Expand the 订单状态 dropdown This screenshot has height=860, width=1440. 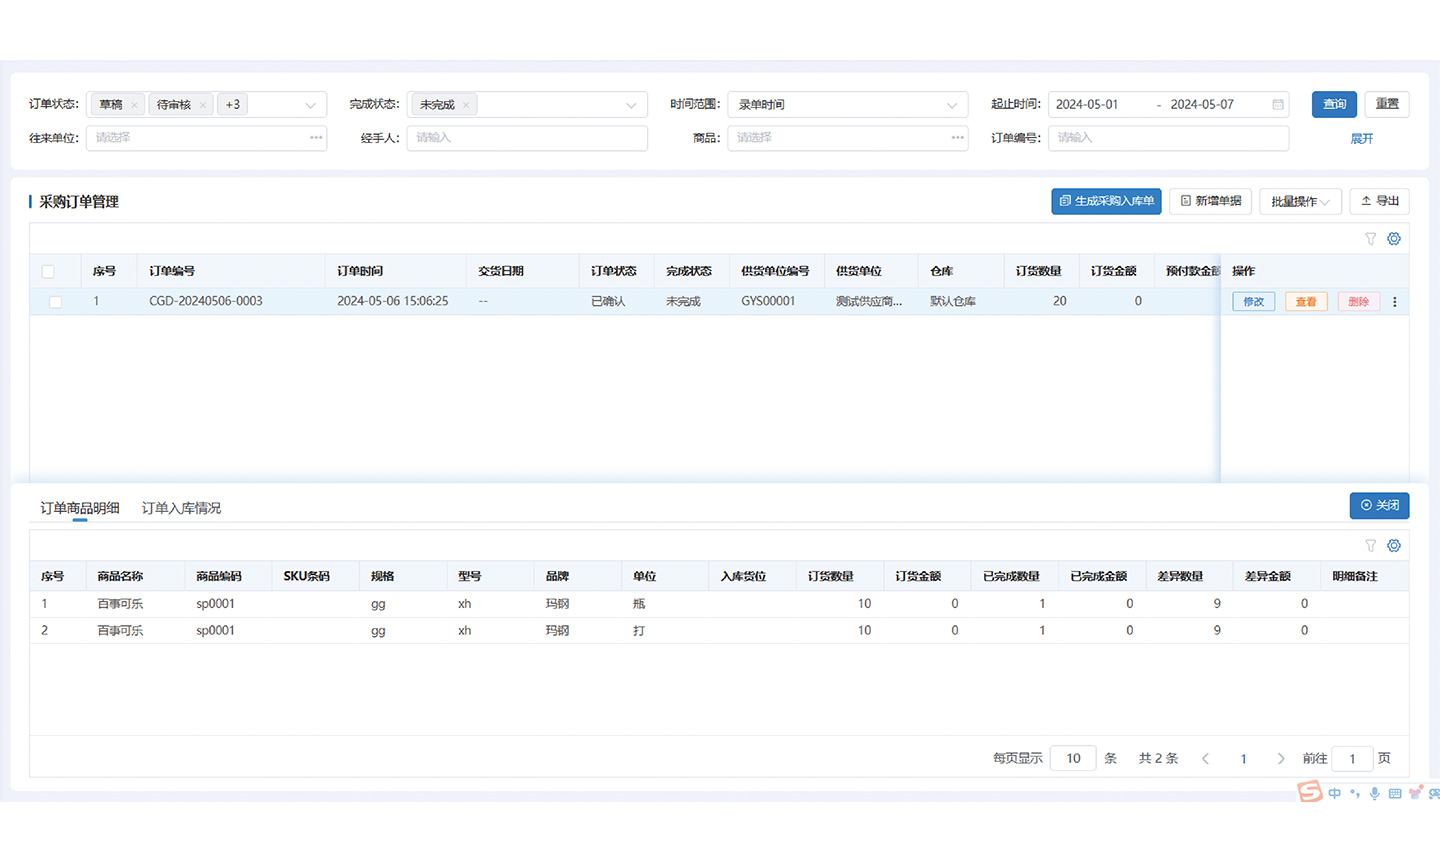[311, 105]
